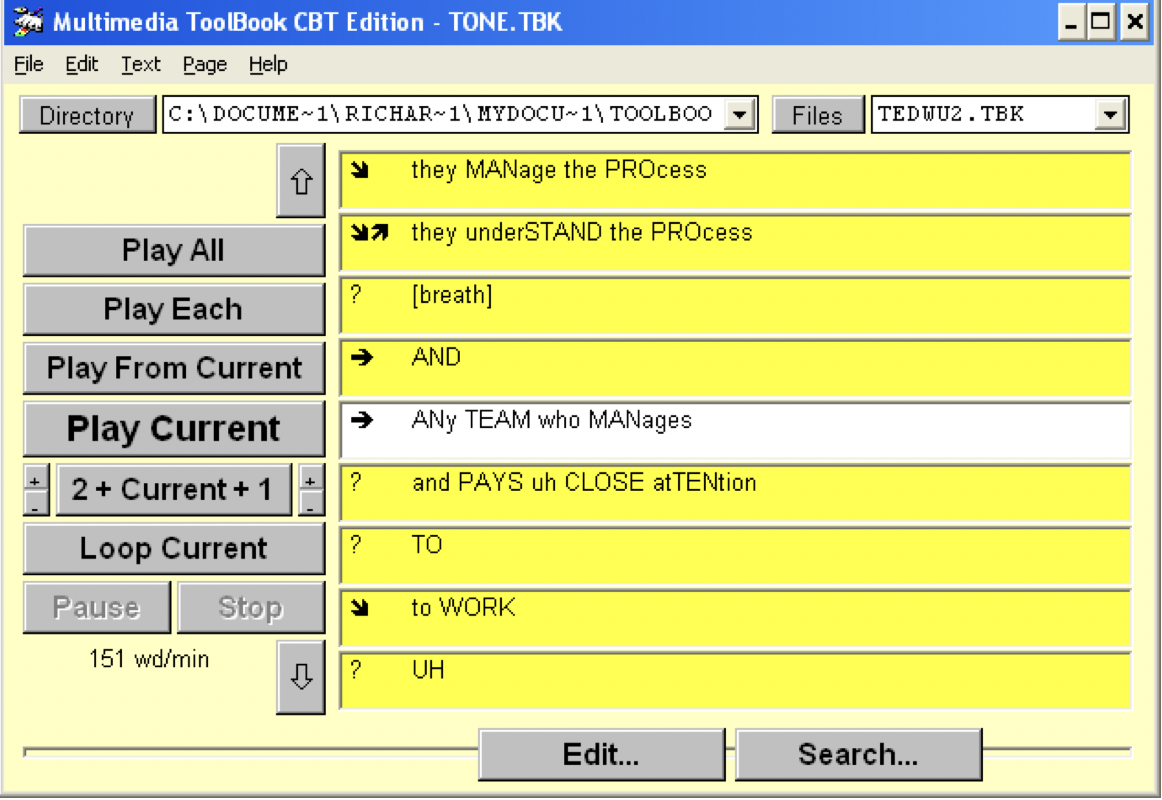Click Play Current

tap(173, 428)
